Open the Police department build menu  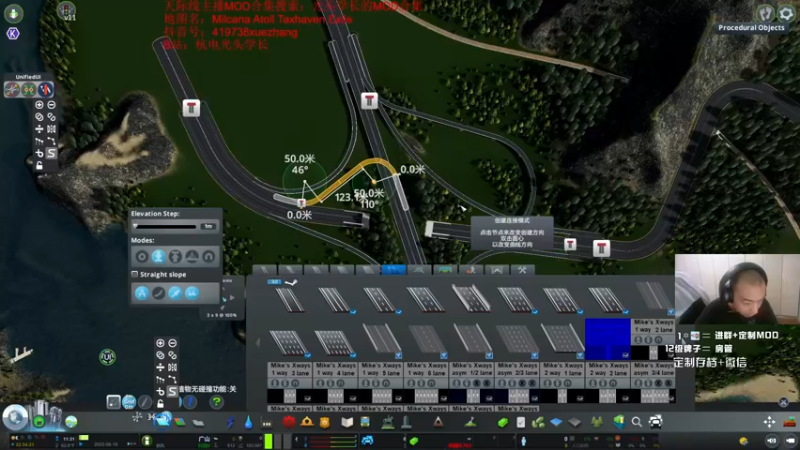click(324, 422)
